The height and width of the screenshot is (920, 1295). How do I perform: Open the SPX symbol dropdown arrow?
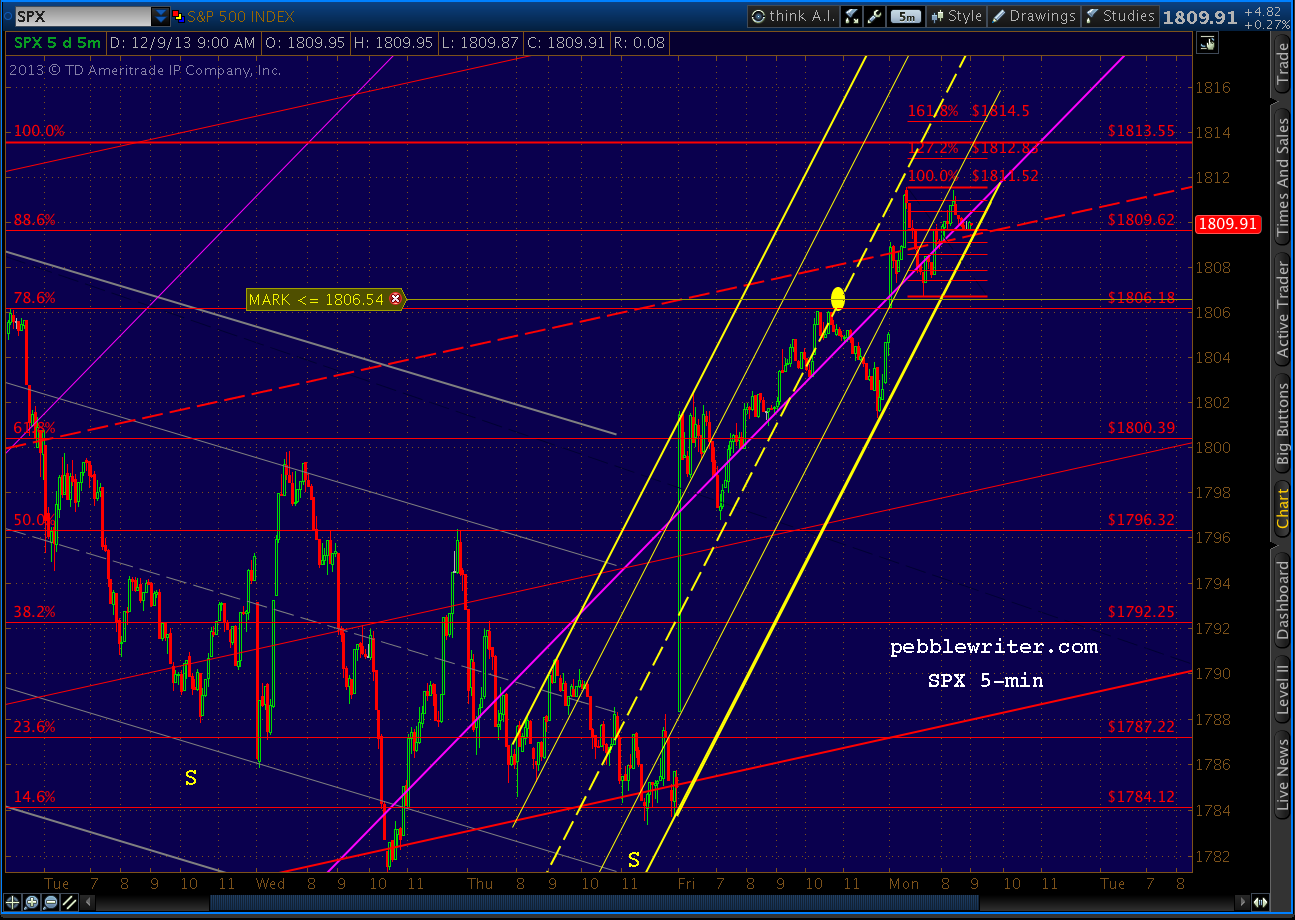pyautogui.click(x=161, y=15)
